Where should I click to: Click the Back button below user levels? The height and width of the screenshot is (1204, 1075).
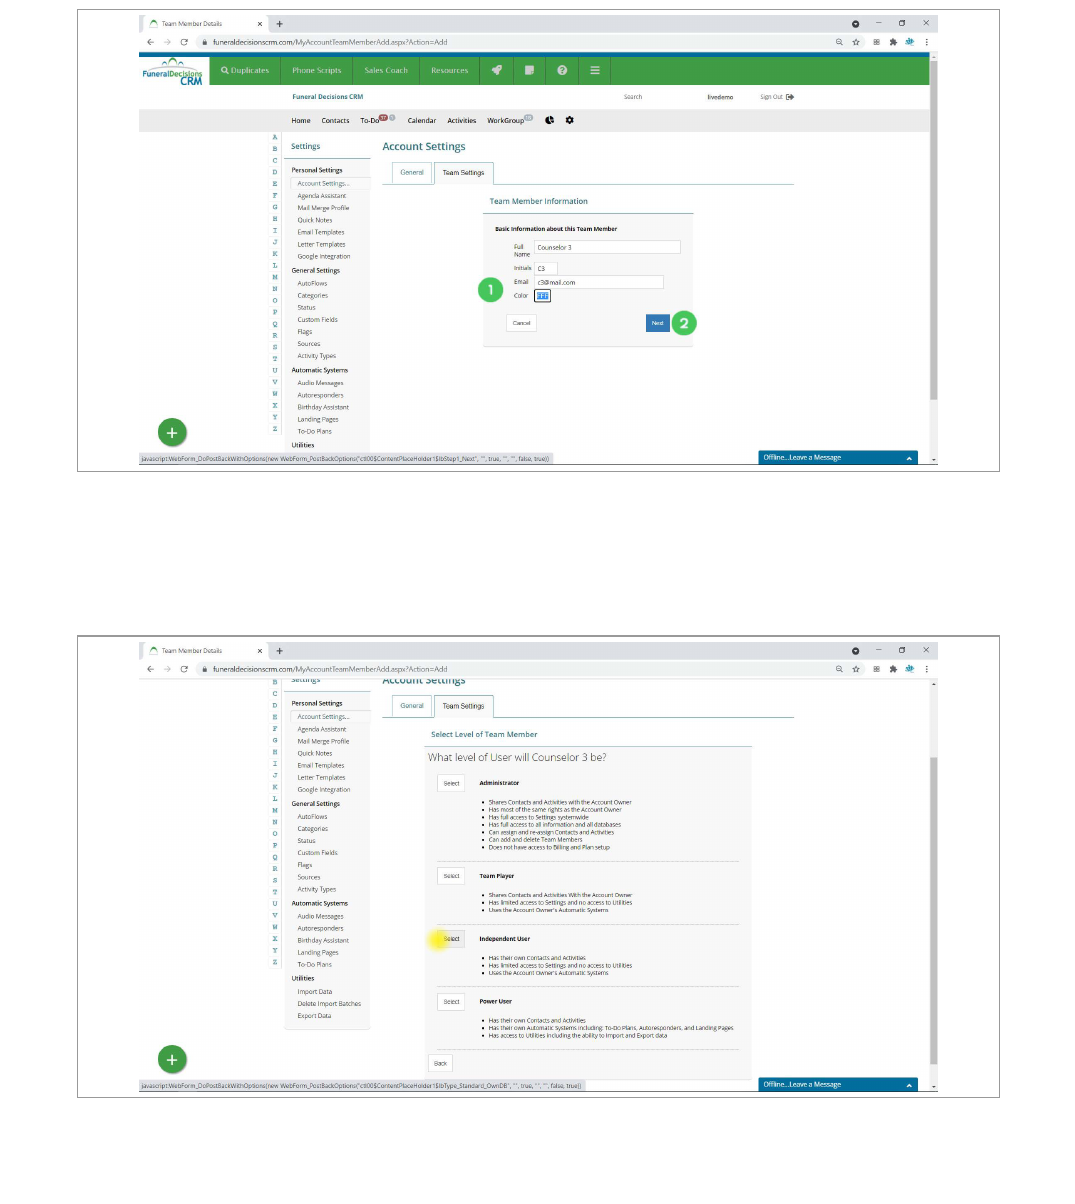pyautogui.click(x=440, y=1063)
